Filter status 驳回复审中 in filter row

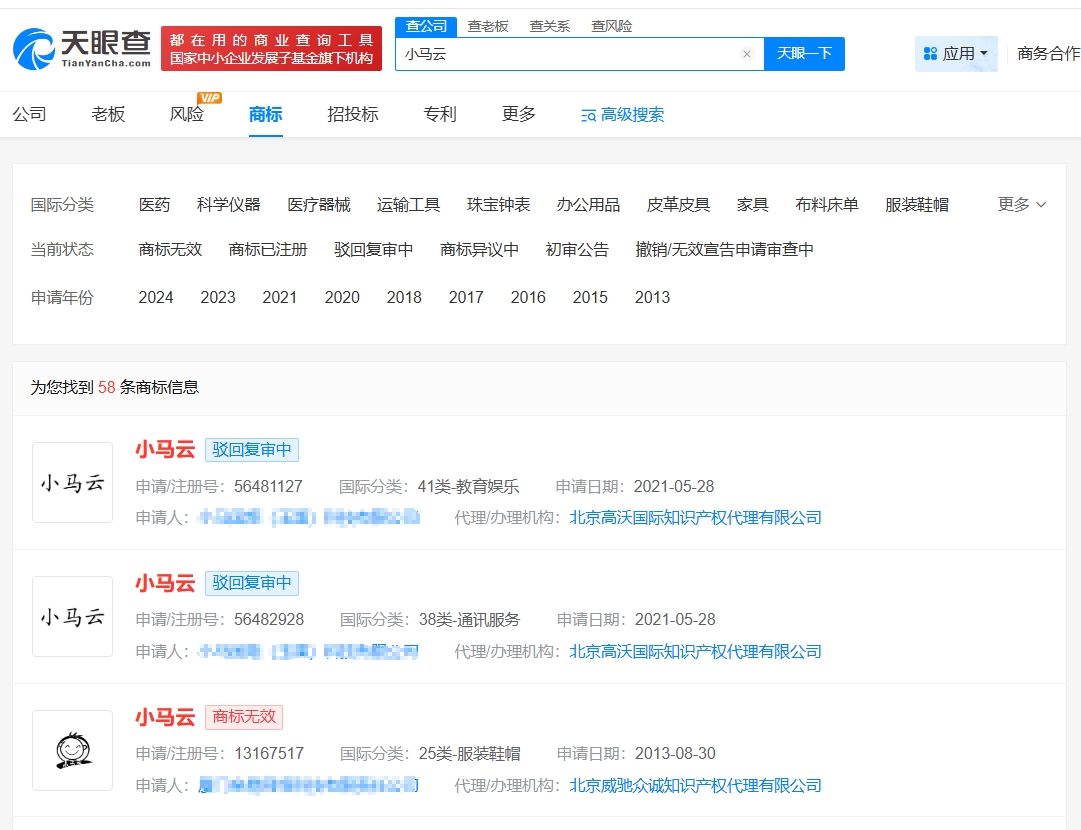(374, 250)
